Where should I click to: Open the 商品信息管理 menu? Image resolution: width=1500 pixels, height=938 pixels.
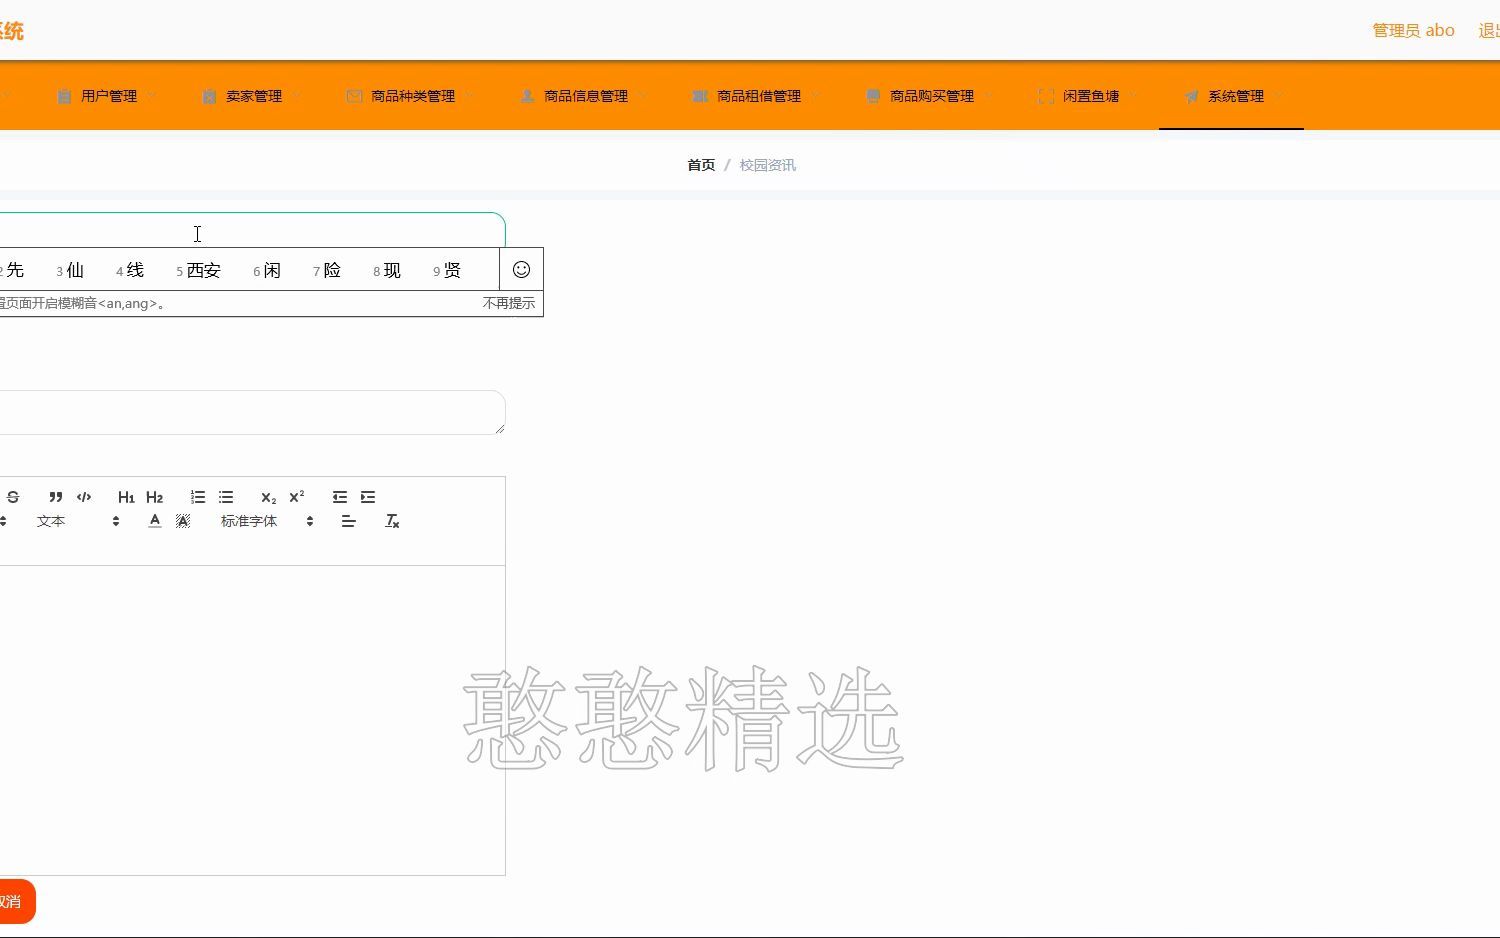pos(584,96)
